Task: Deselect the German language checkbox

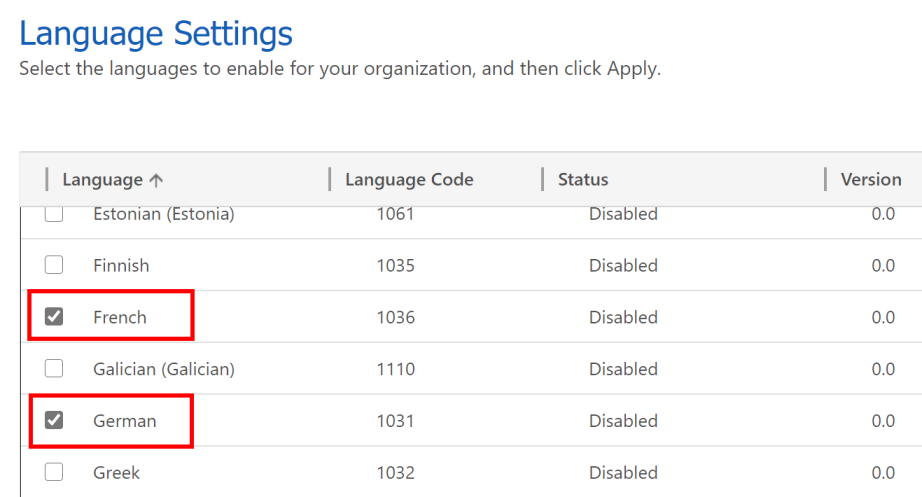Action: click(x=54, y=421)
